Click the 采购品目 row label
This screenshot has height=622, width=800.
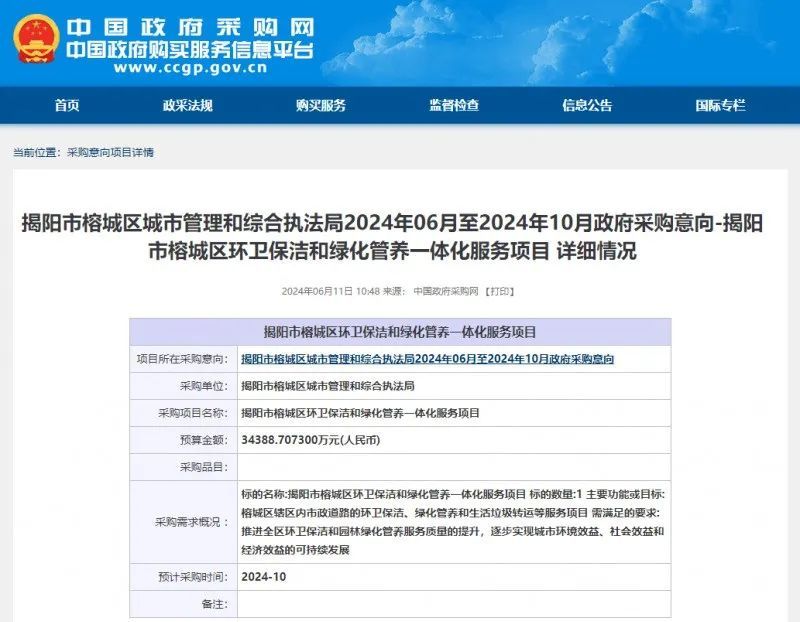click(x=204, y=467)
